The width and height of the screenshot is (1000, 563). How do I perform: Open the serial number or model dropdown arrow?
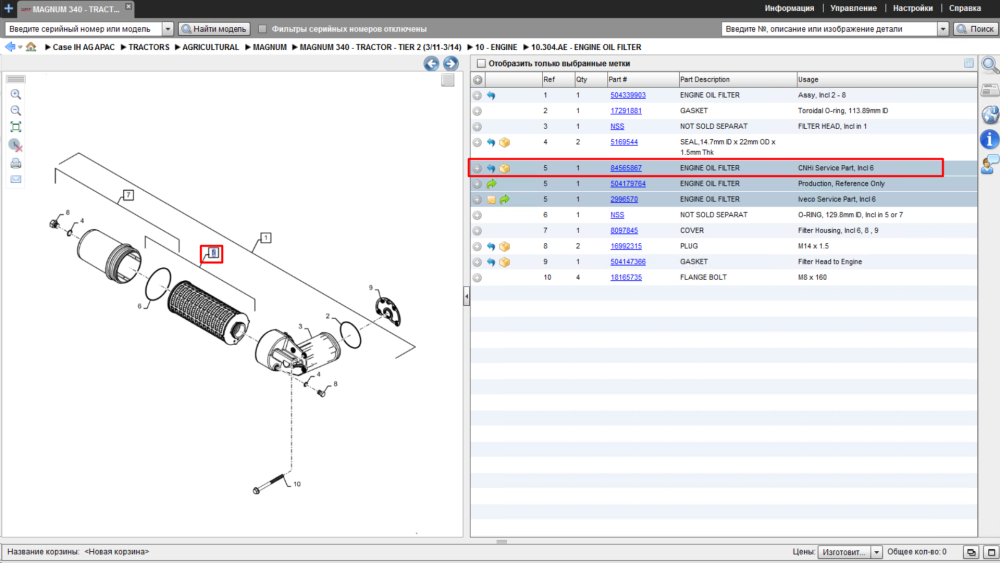coord(168,29)
